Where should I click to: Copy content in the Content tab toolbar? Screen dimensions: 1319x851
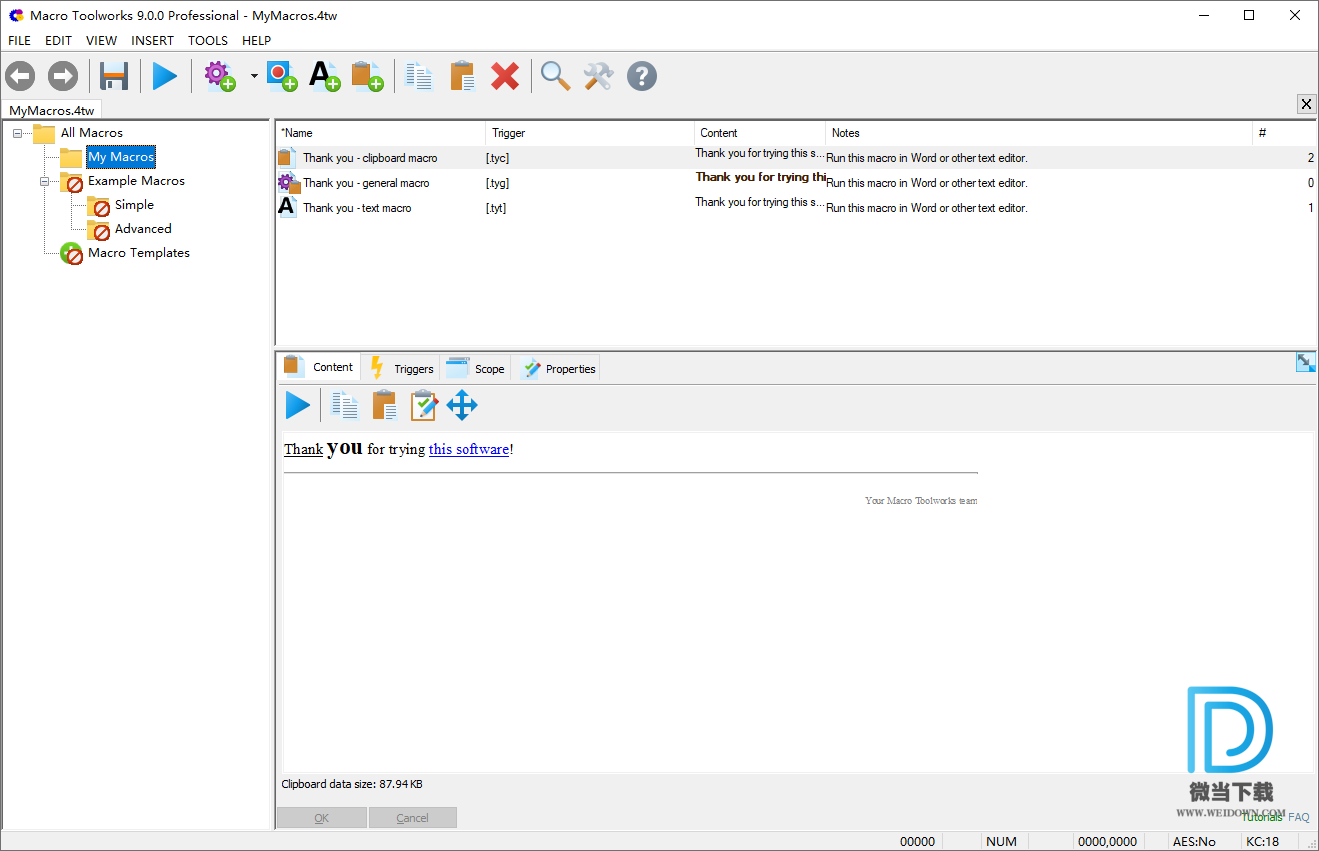[345, 405]
